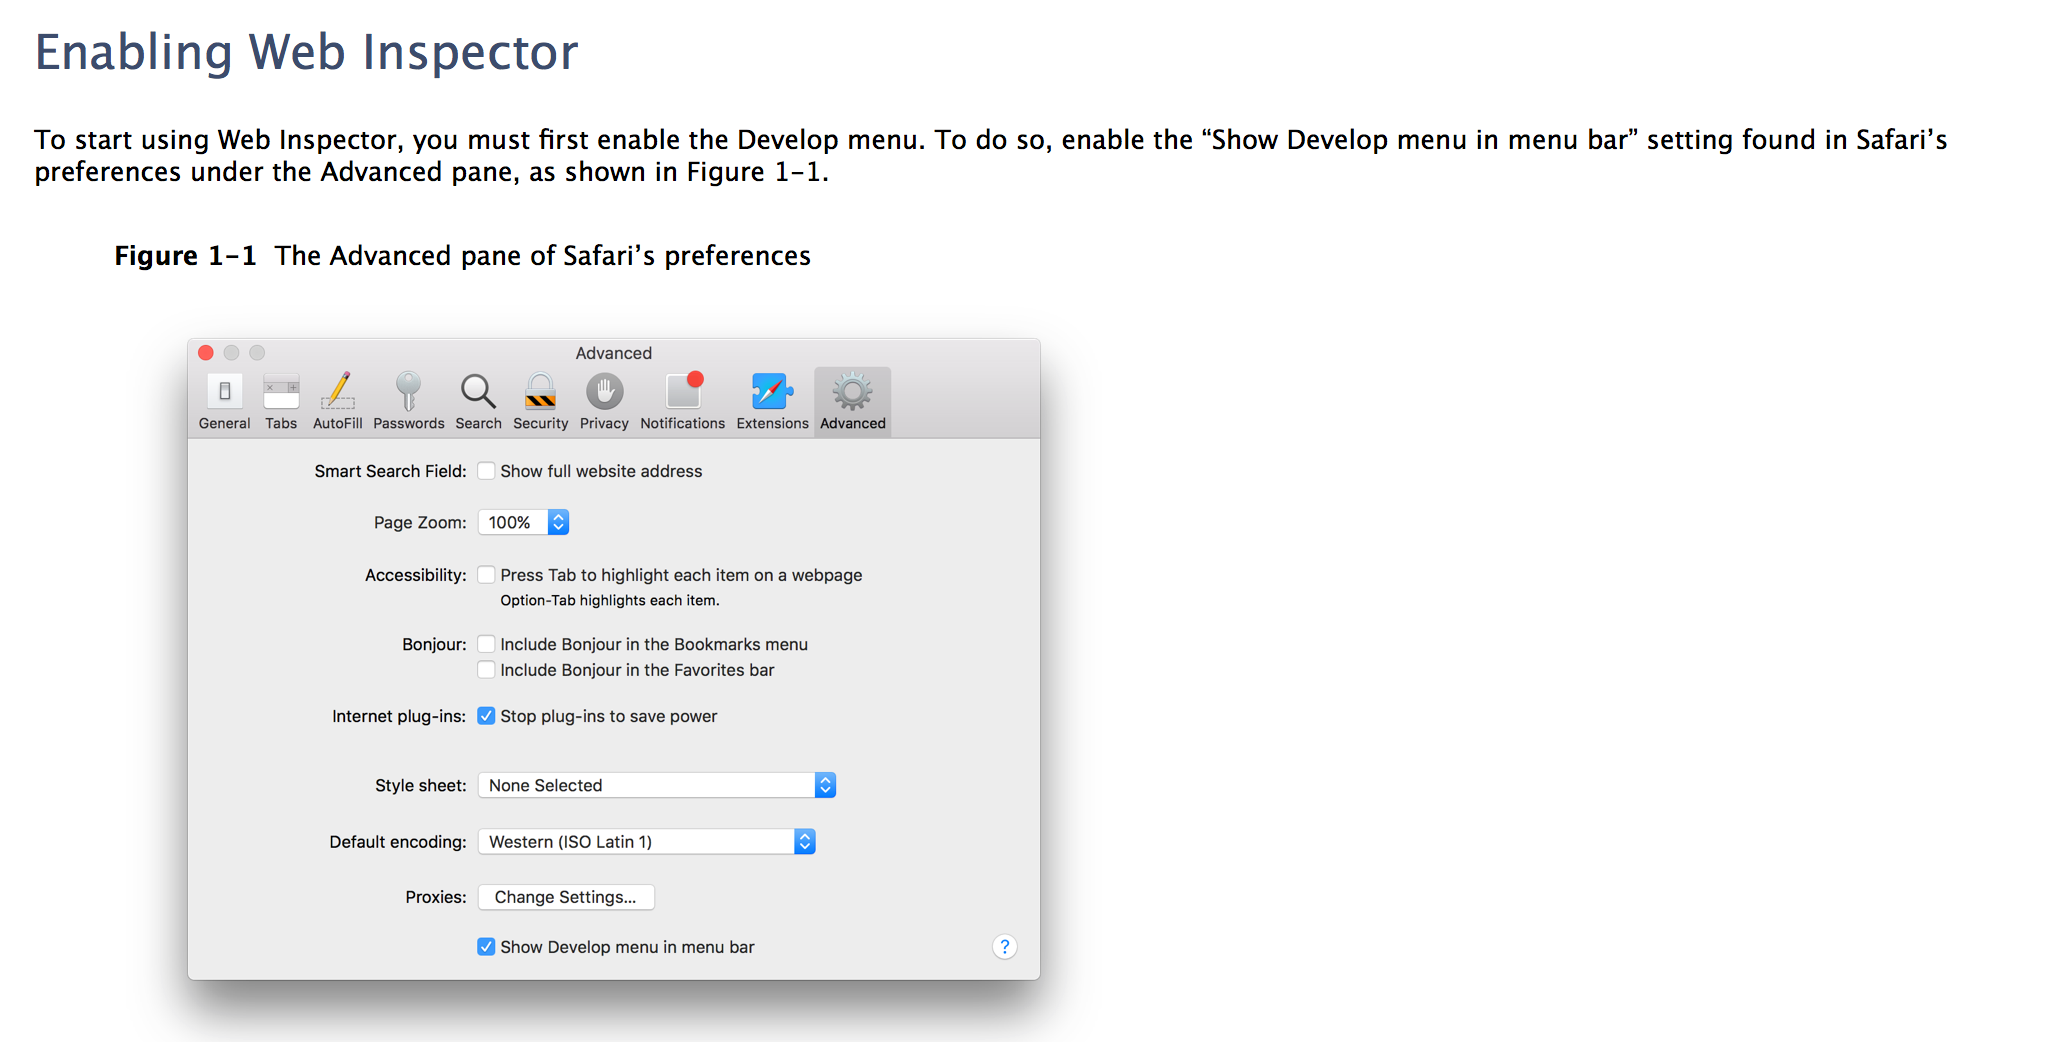Open the Notifications preferences pane
The height and width of the screenshot is (1042, 2052).
click(683, 402)
